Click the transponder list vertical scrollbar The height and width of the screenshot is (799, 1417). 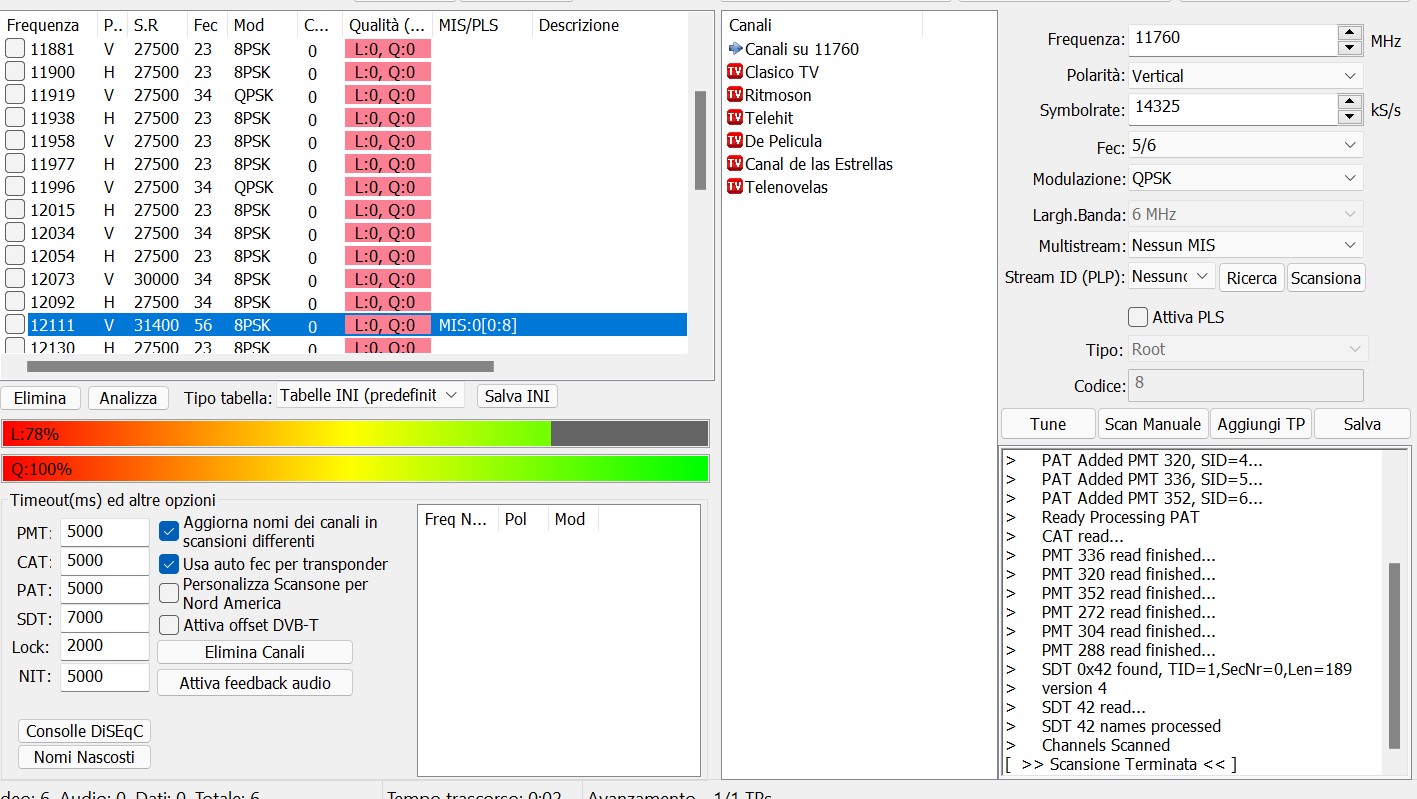click(700, 140)
